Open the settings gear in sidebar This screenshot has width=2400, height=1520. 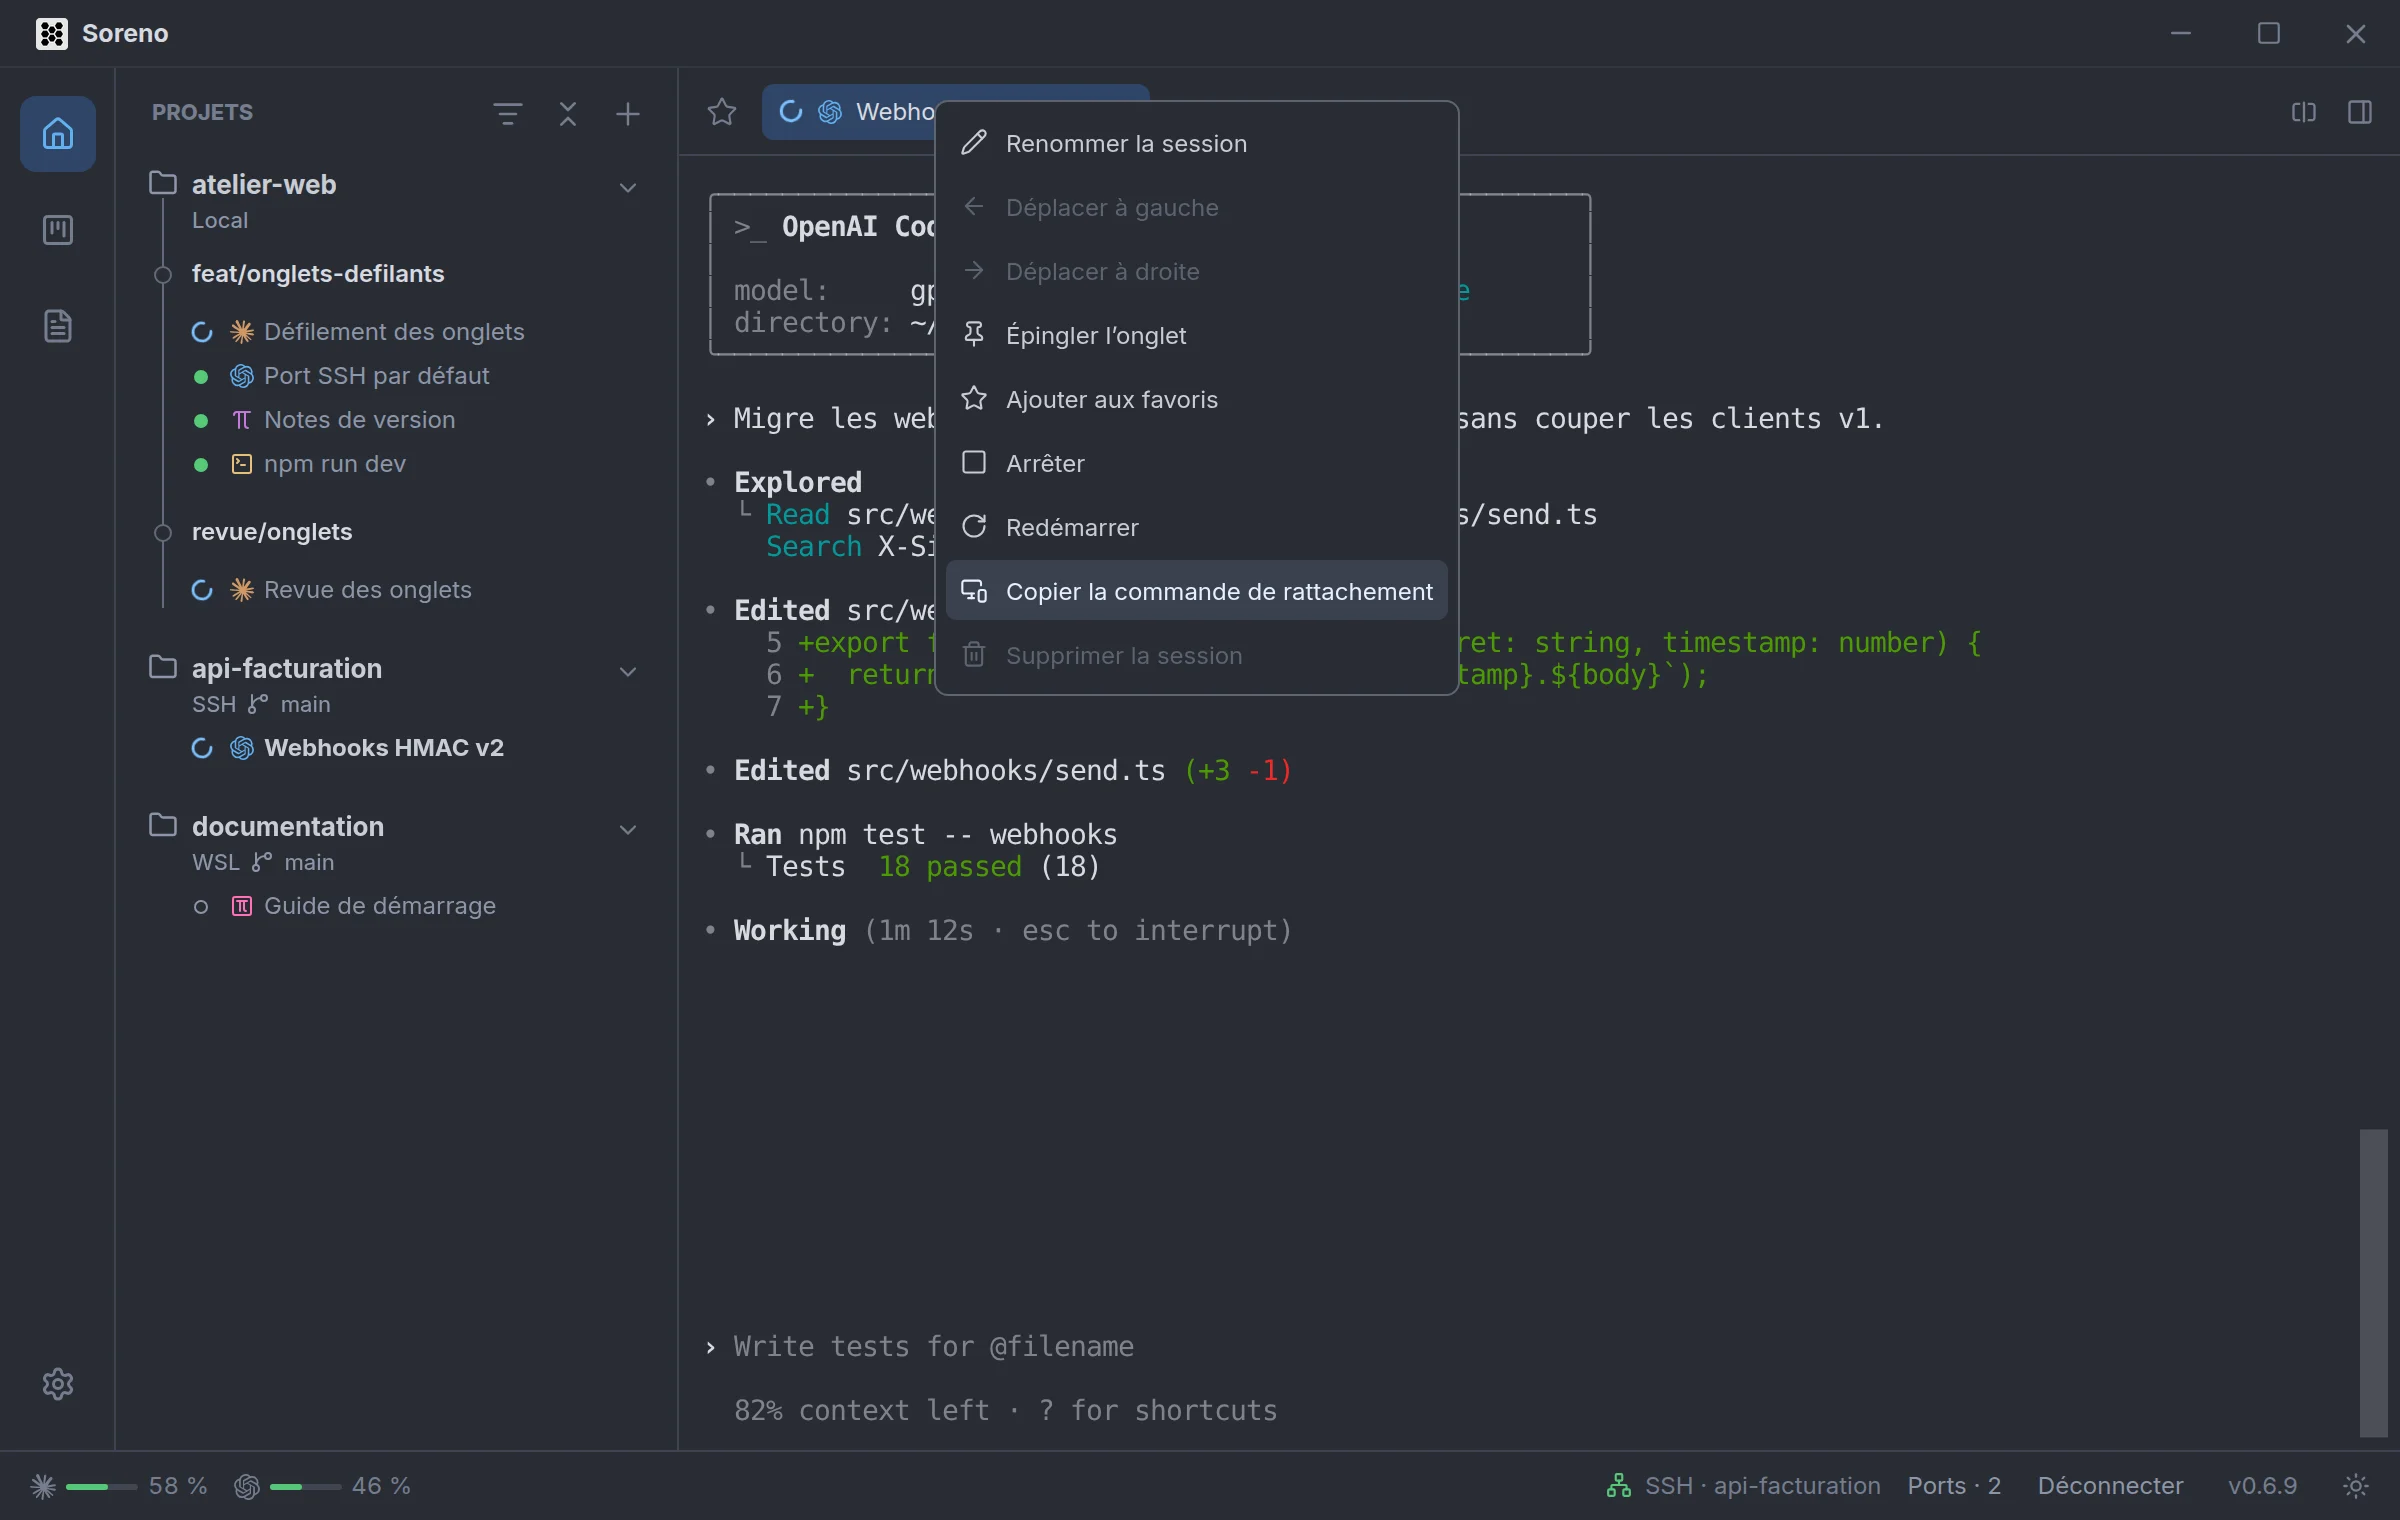(x=58, y=1384)
